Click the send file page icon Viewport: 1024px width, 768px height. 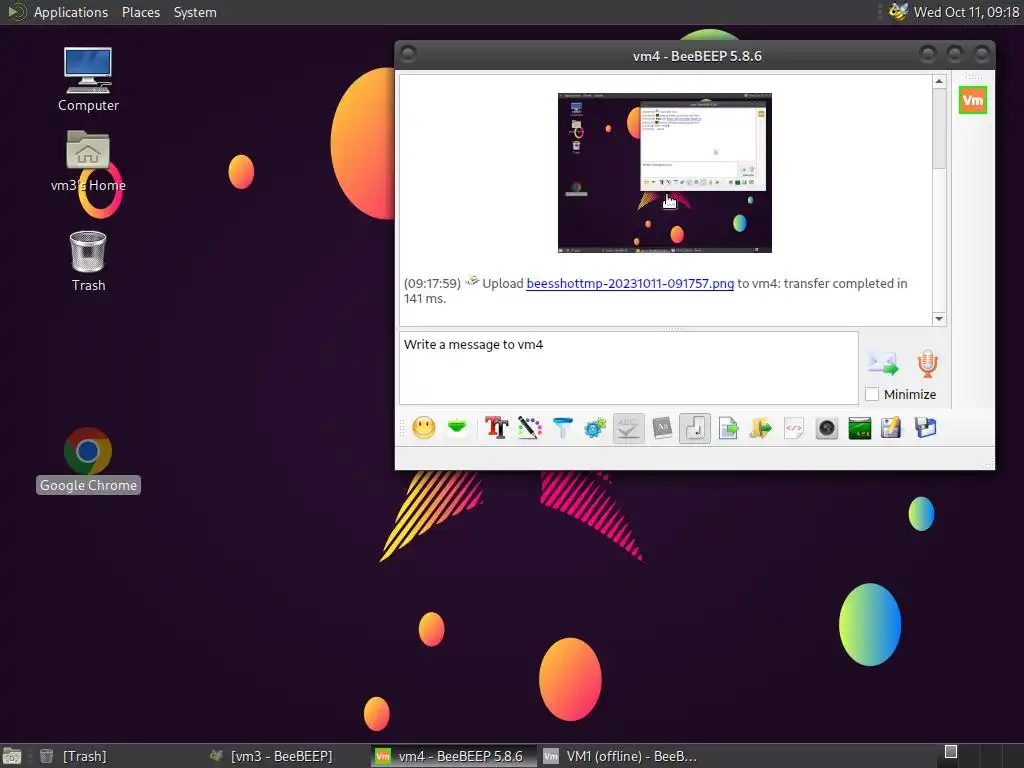pos(728,428)
